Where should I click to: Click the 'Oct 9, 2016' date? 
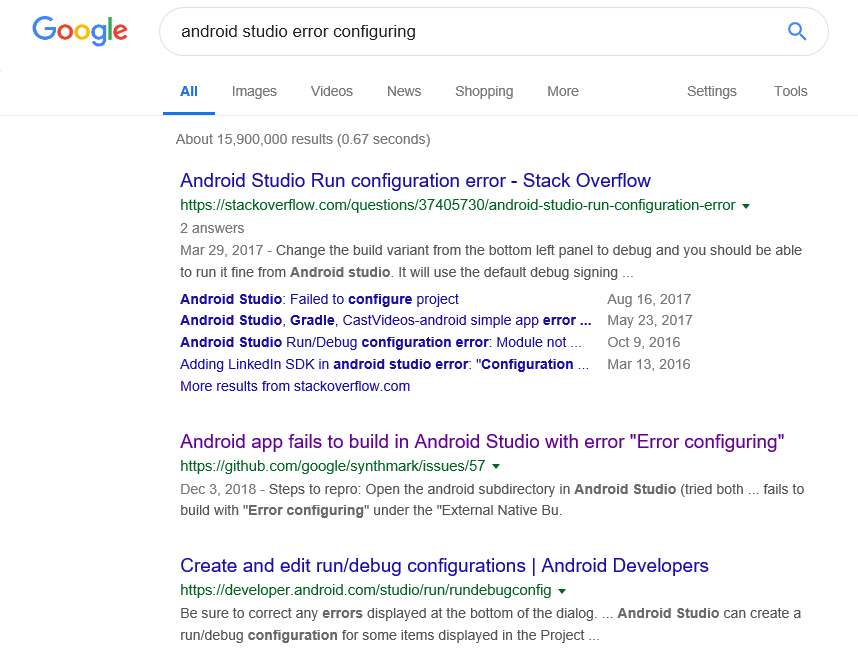point(644,343)
